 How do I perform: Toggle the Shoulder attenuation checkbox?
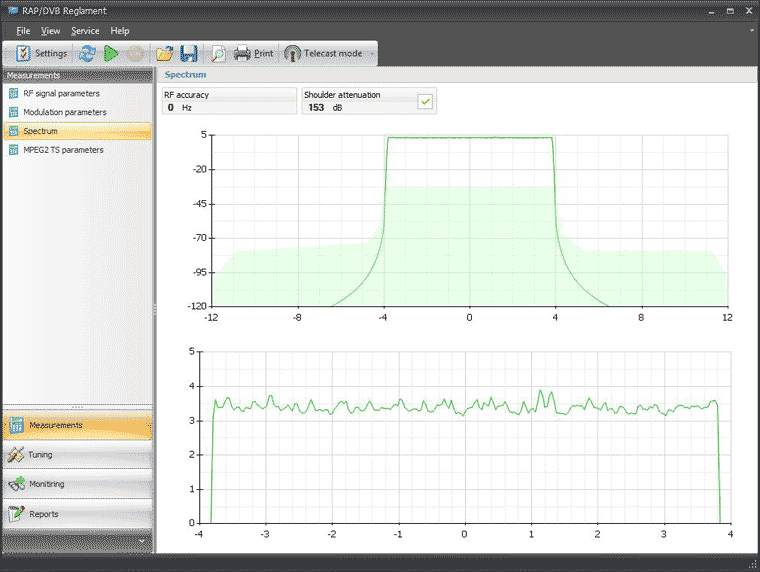(425, 101)
